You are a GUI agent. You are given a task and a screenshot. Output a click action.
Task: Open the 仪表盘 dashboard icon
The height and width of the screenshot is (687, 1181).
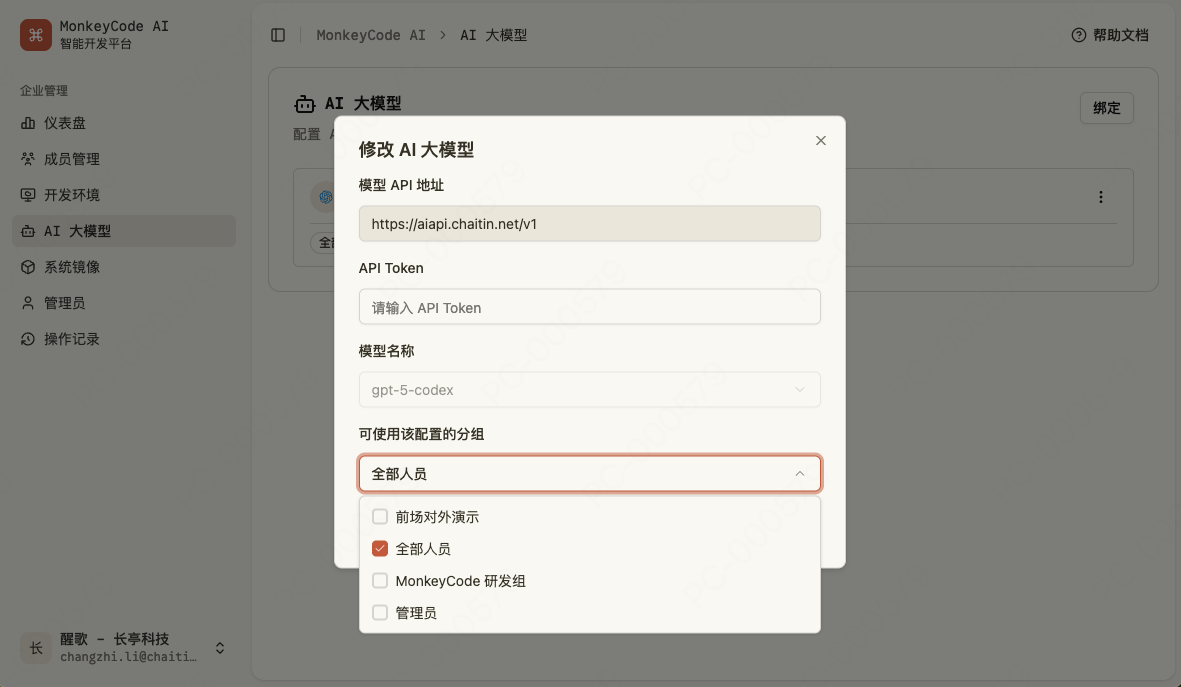tap(28, 123)
